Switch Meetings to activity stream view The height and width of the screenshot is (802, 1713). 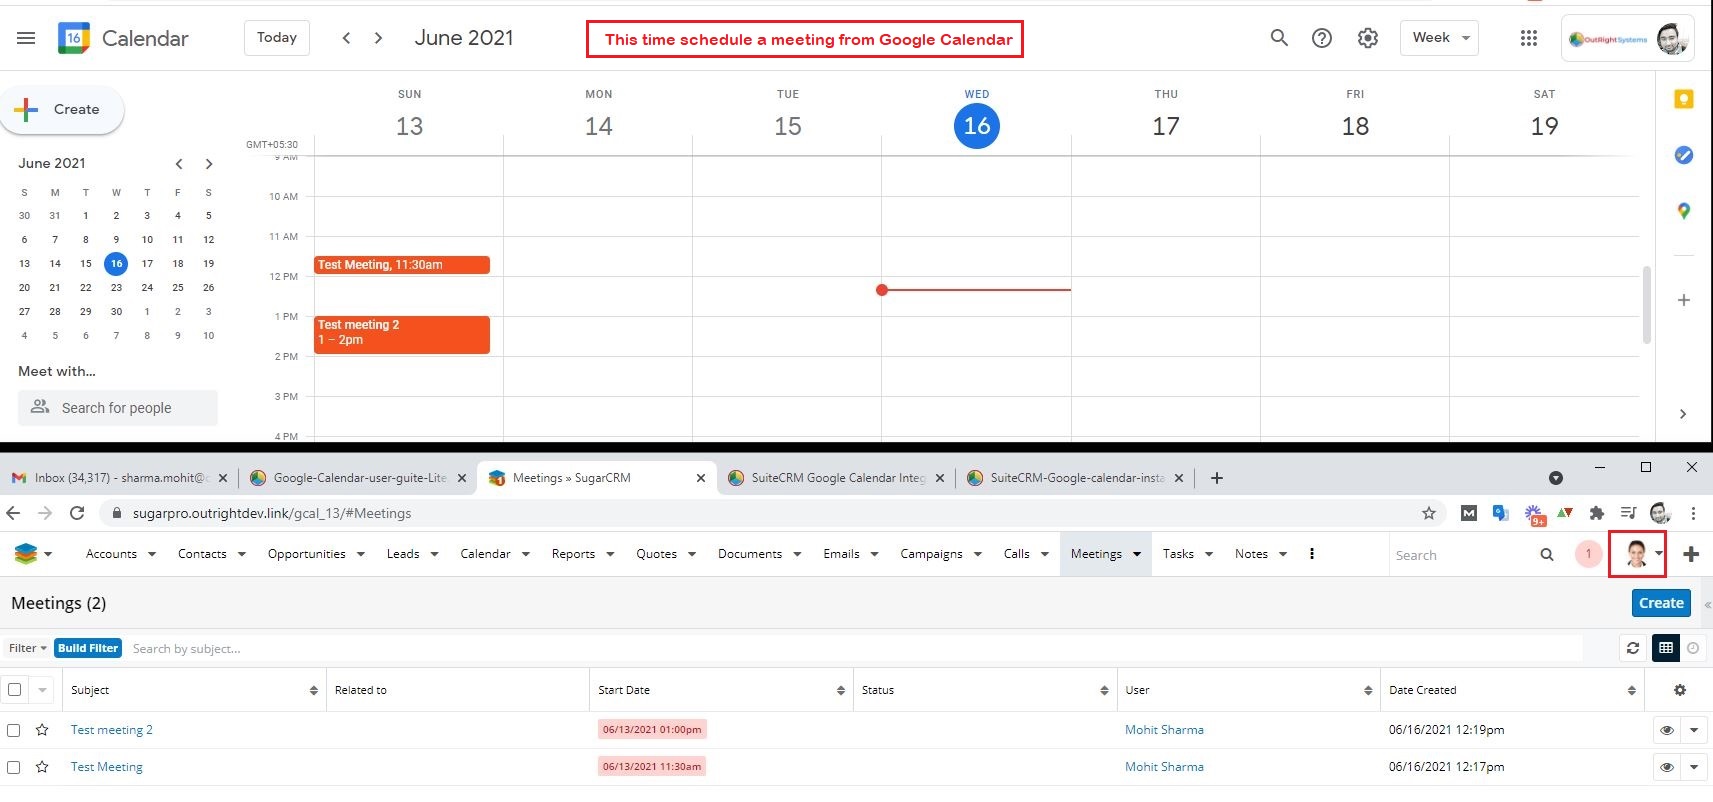pos(1693,648)
